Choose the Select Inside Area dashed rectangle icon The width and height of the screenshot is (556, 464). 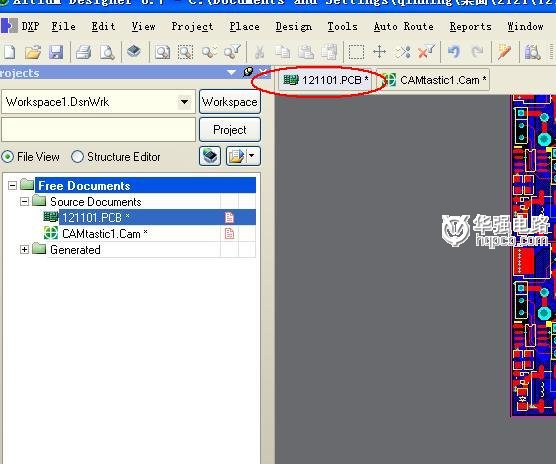[356, 52]
